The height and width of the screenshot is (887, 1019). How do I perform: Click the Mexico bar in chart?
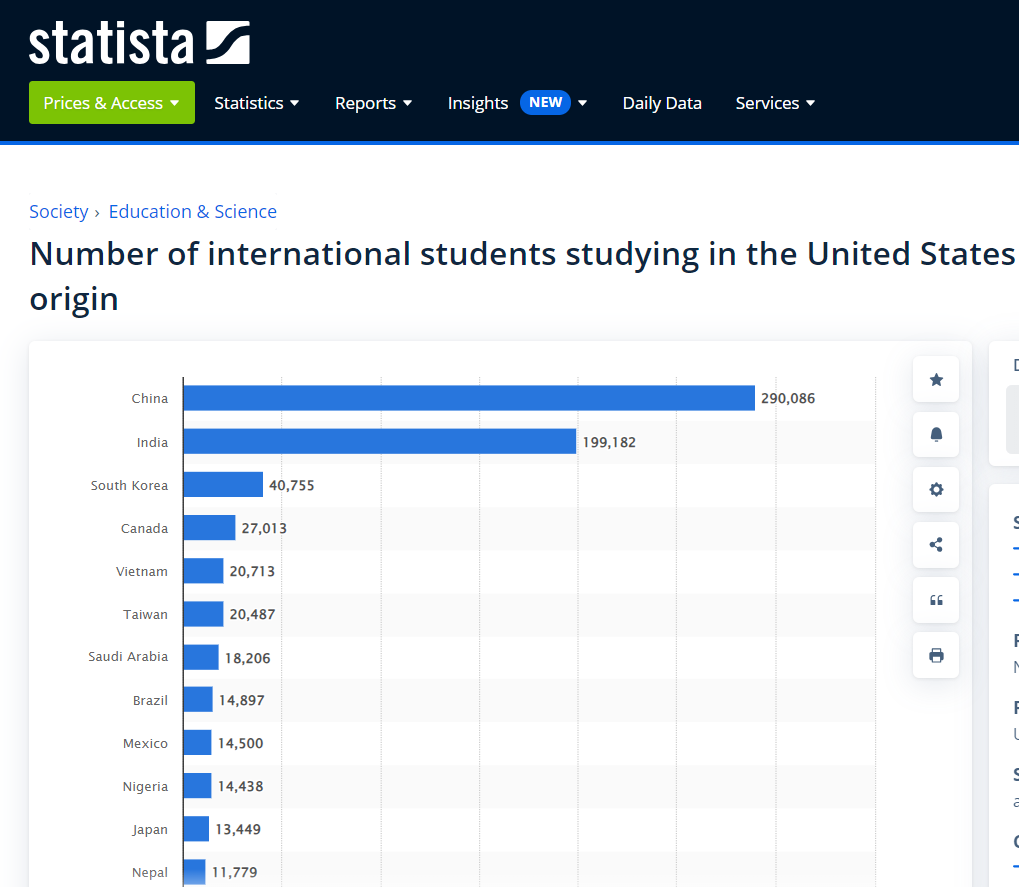pos(198,743)
